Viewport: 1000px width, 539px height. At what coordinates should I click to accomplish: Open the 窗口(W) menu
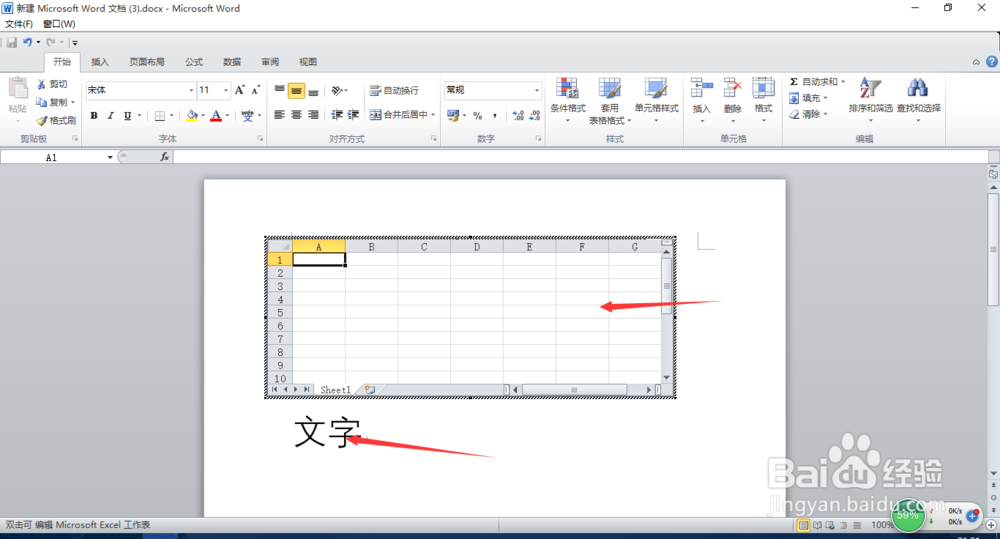59,24
